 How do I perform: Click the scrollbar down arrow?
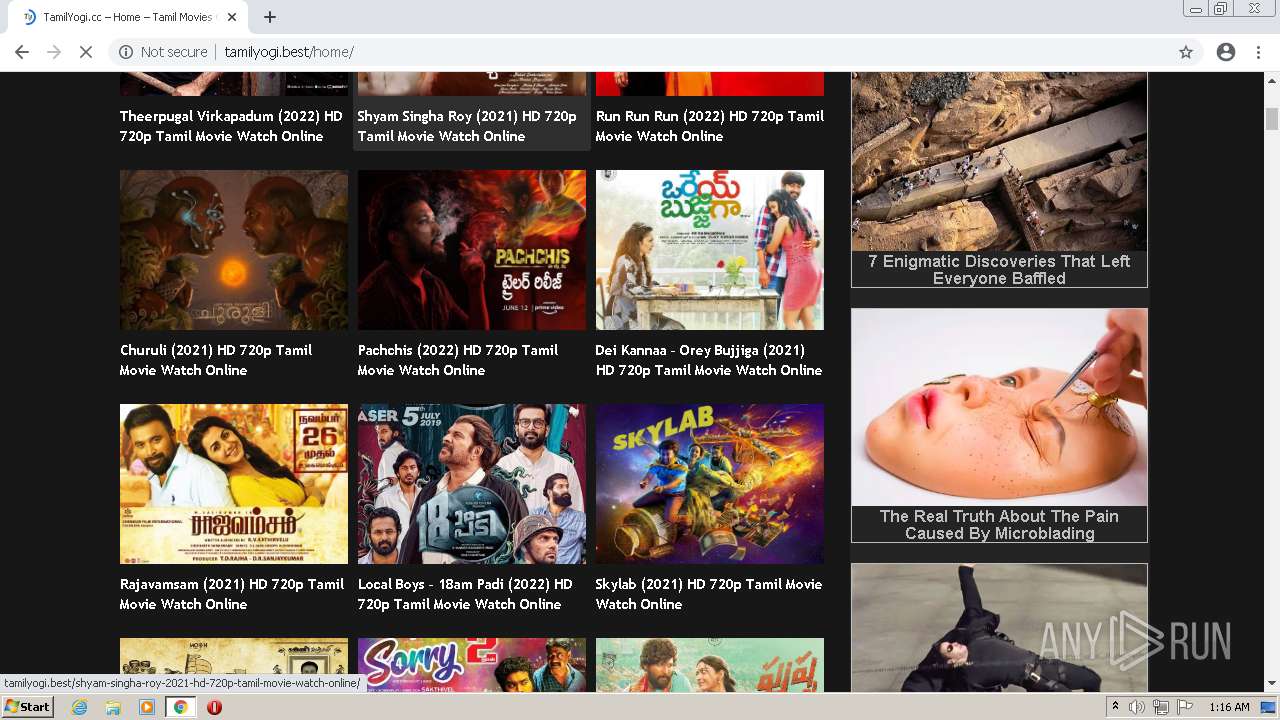click(1272, 684)
